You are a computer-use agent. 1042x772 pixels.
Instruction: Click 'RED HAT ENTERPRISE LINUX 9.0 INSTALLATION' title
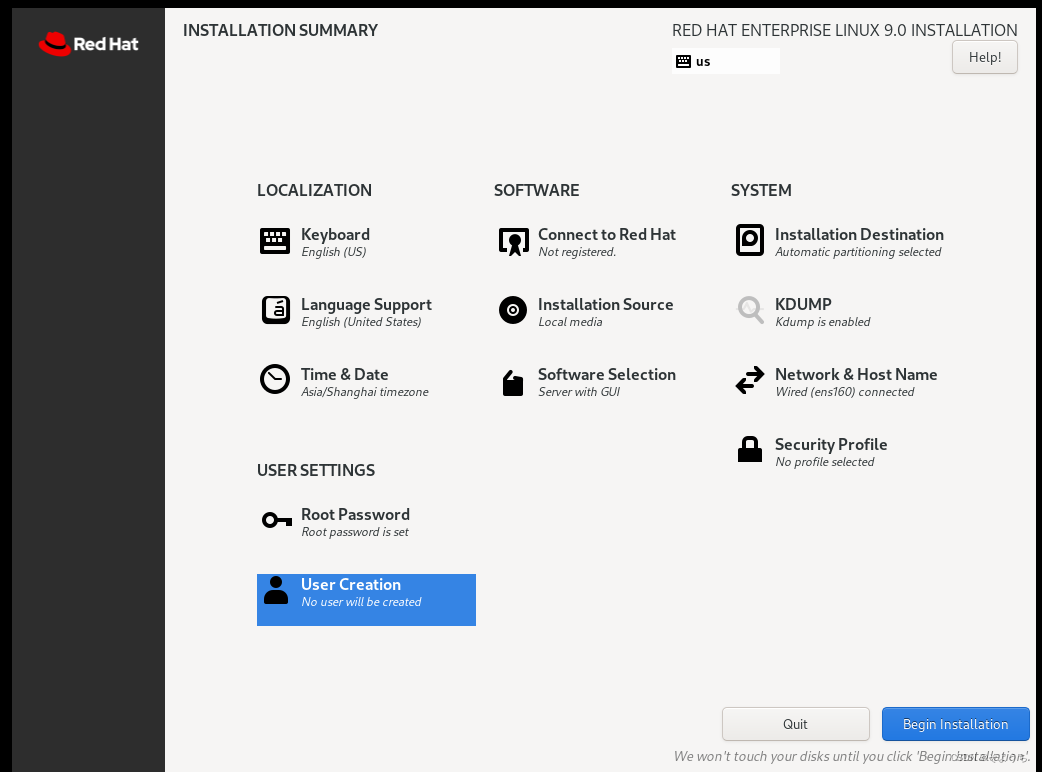[845, 31]
